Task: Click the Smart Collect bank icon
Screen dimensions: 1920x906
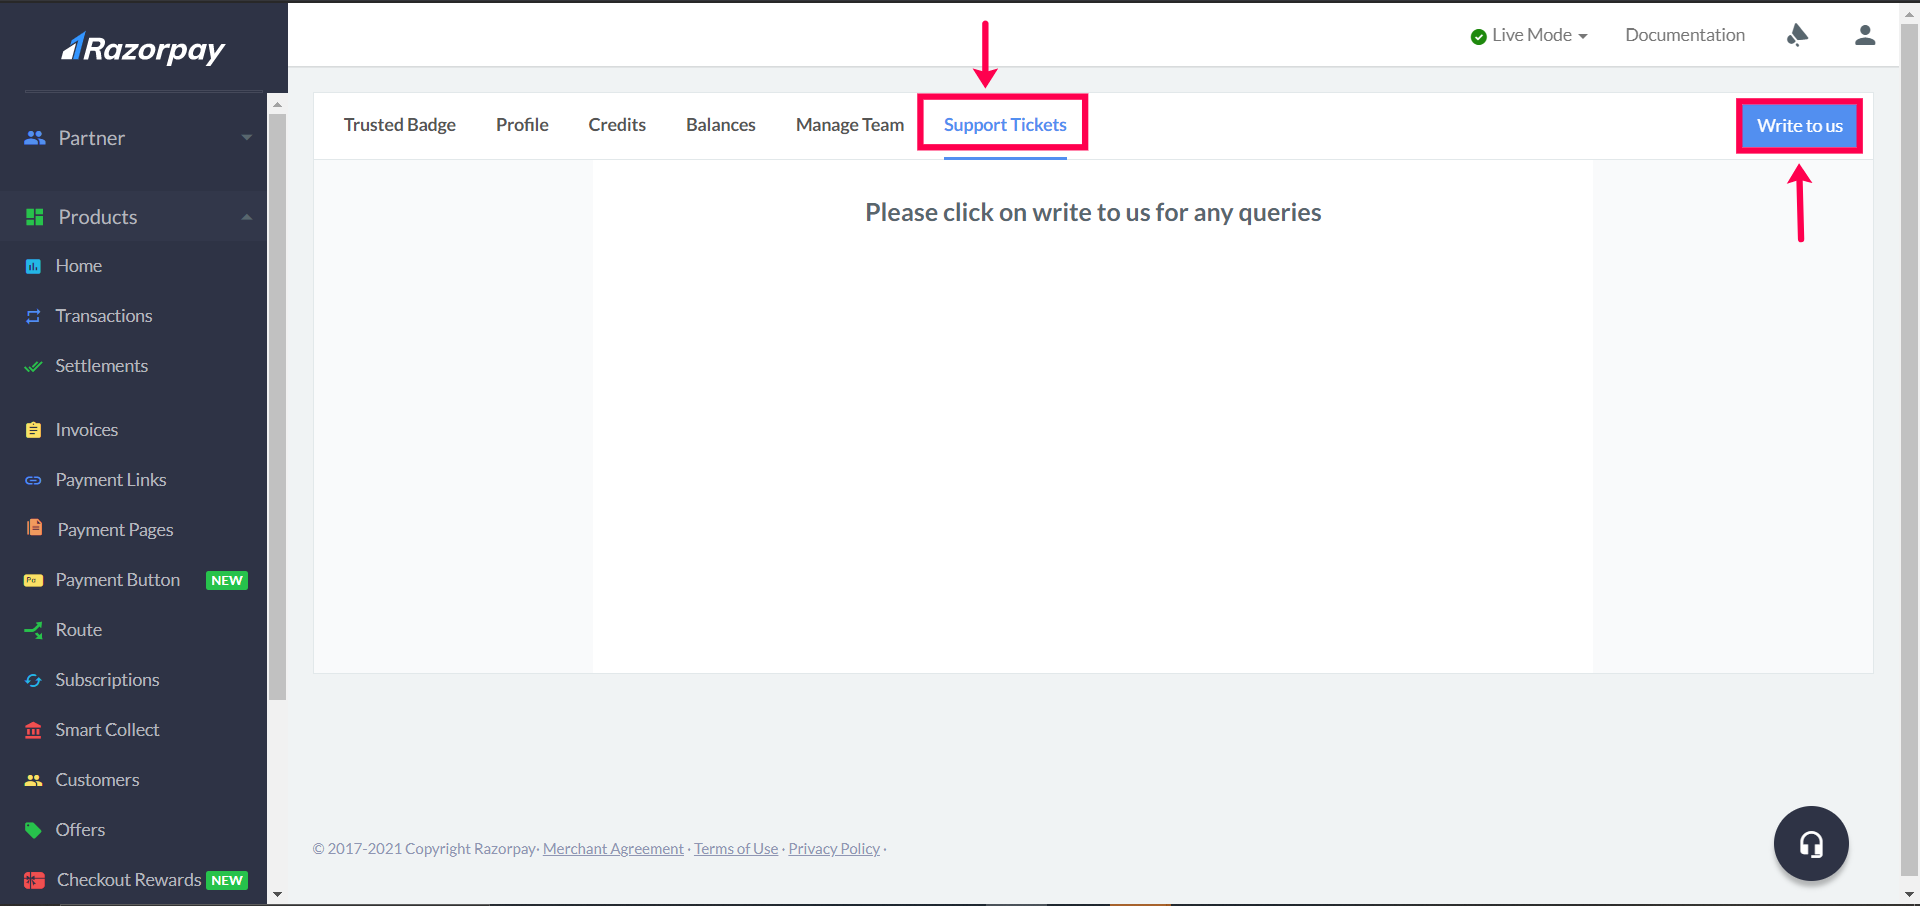Action: [33, 730]
